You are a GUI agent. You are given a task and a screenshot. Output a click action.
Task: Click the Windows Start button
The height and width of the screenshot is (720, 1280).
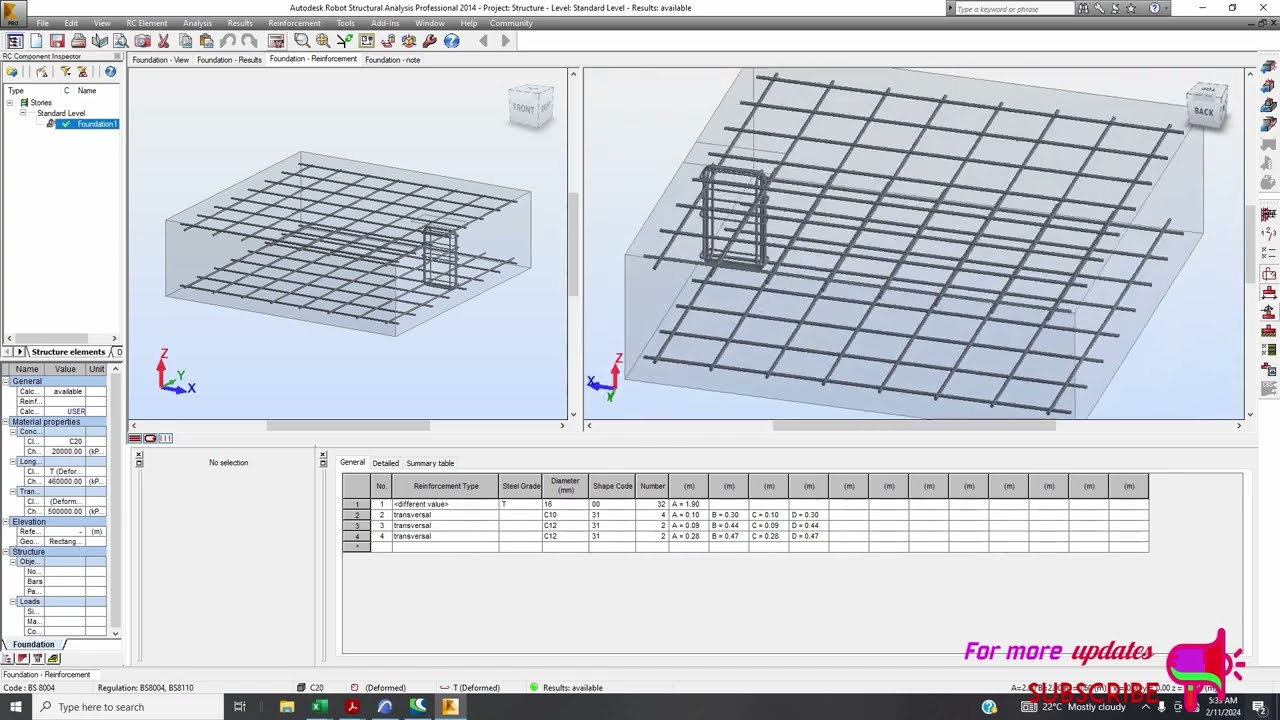[x=15, y=707]
